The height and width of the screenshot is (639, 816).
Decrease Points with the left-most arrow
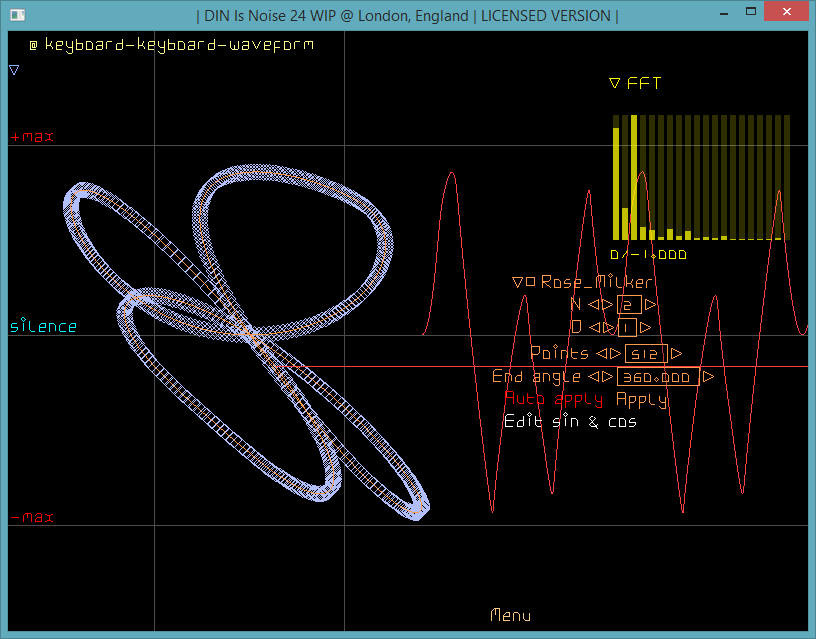(602, 354)
